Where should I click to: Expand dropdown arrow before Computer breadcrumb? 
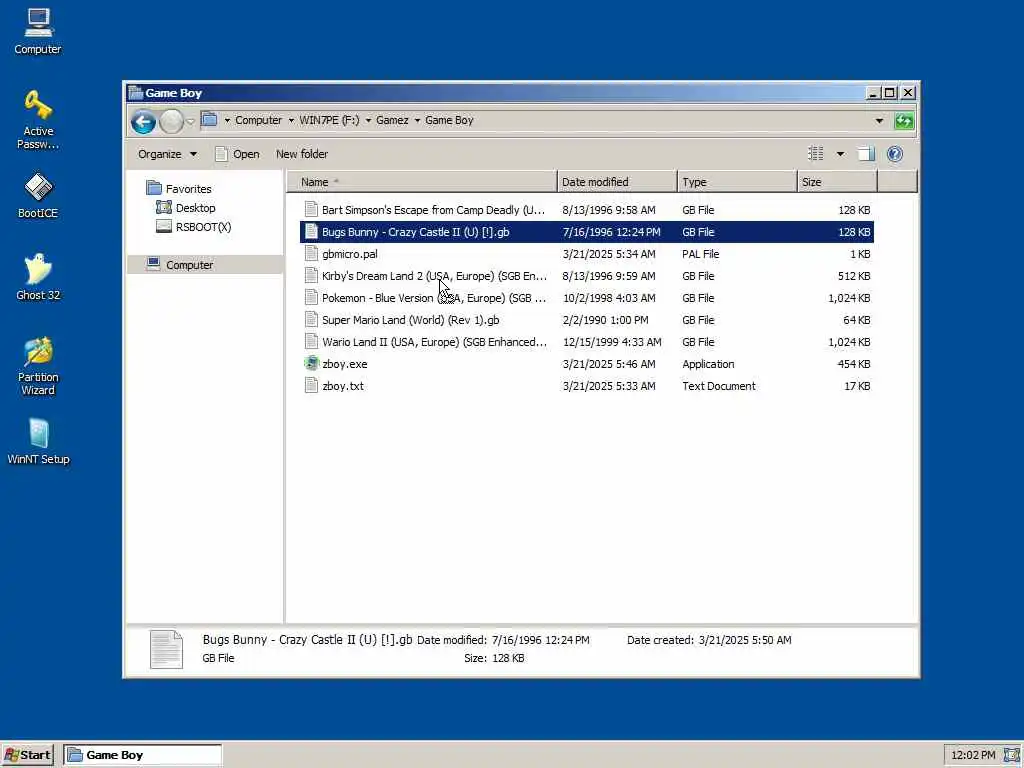click(227, 121)
